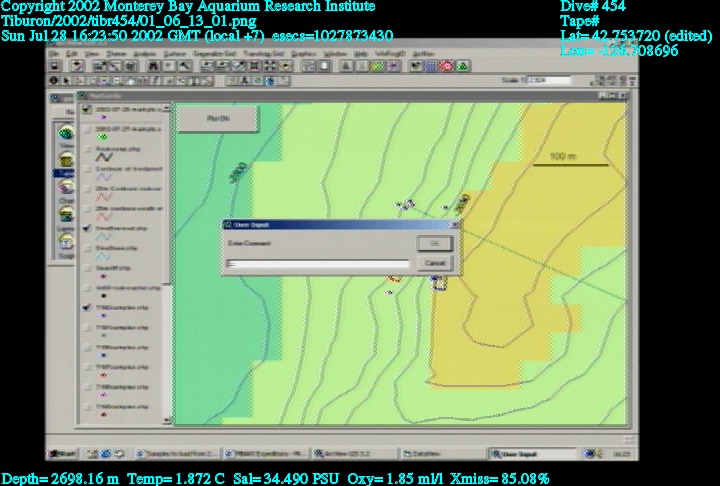Open the Edit menu
The image size is (720, 486).
(71, 54)
